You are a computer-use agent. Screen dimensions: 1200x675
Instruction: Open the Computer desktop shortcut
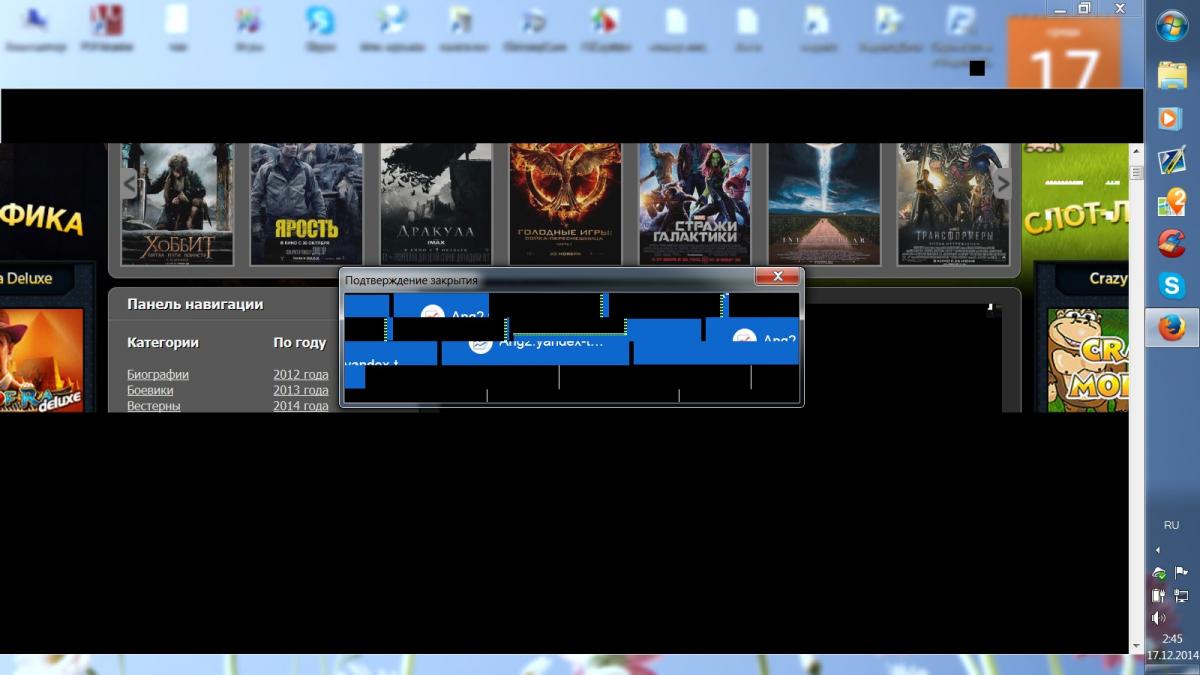(36, 28)
